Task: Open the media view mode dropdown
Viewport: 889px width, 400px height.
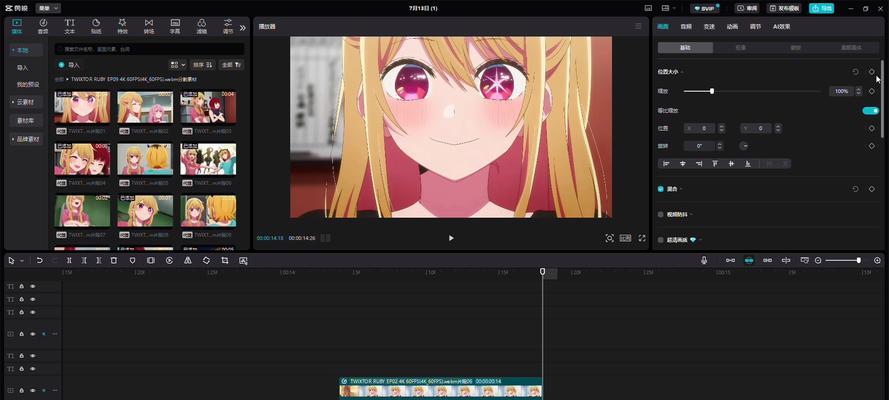Action: click(178, 65)
